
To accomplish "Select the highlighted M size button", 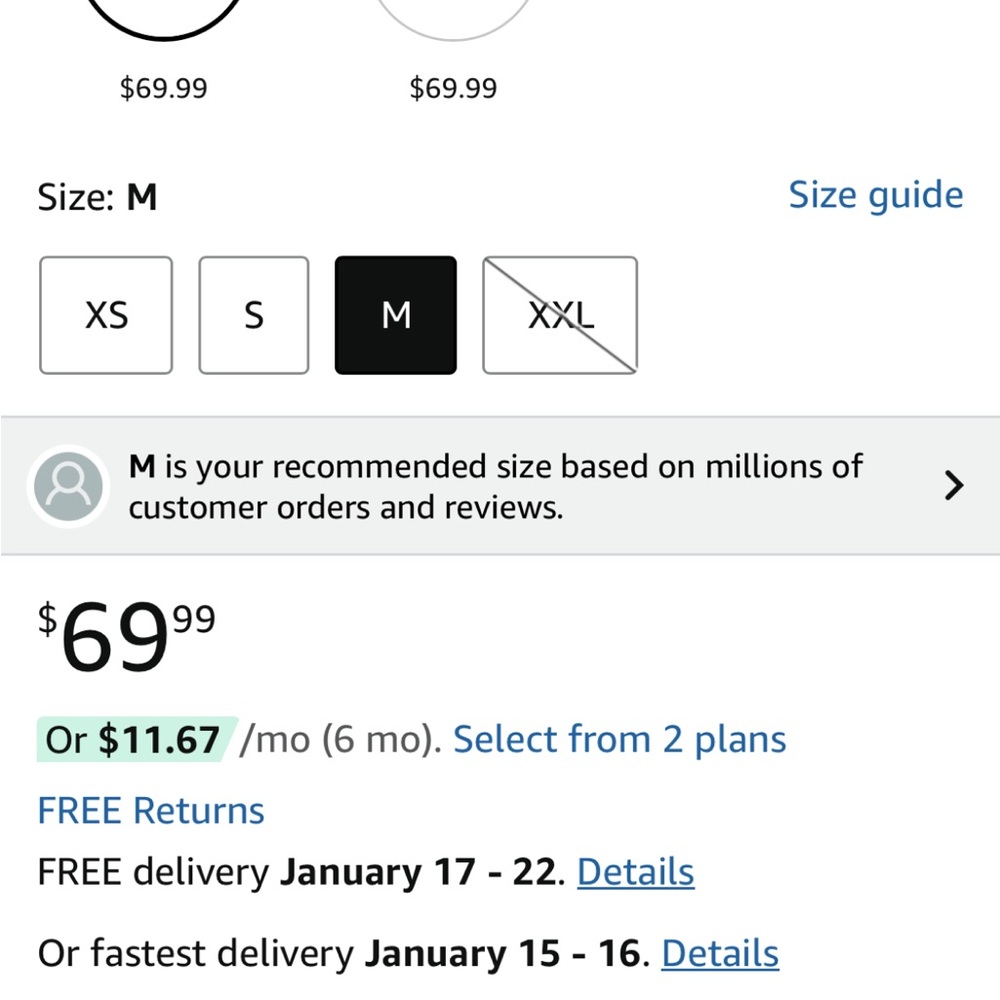I will click(396, 316).
